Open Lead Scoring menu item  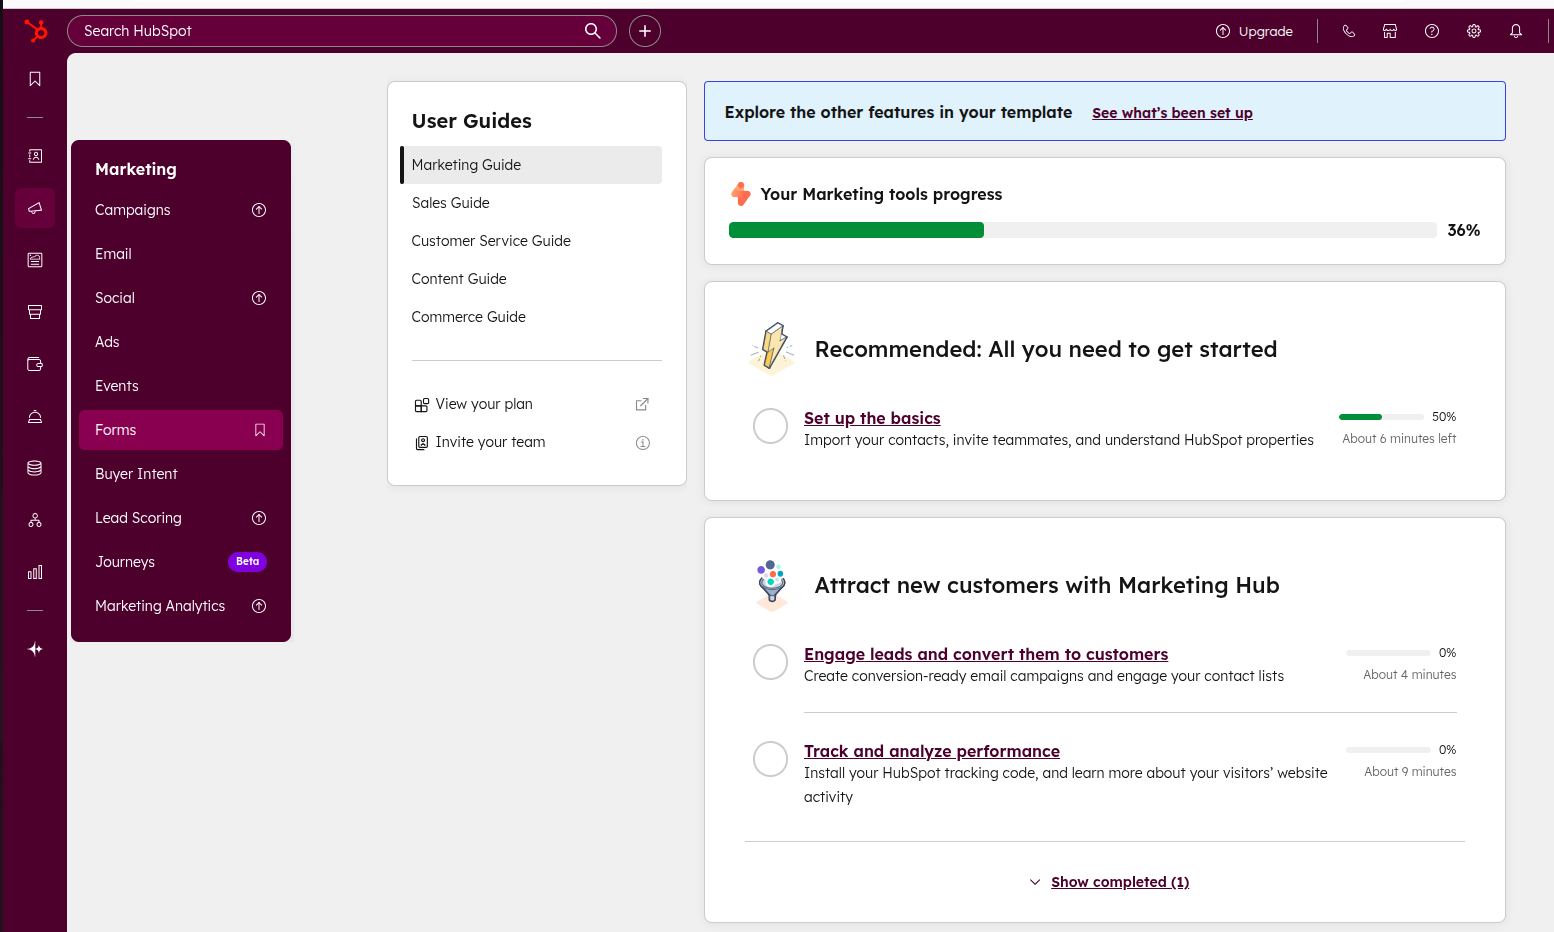[181, 518]
